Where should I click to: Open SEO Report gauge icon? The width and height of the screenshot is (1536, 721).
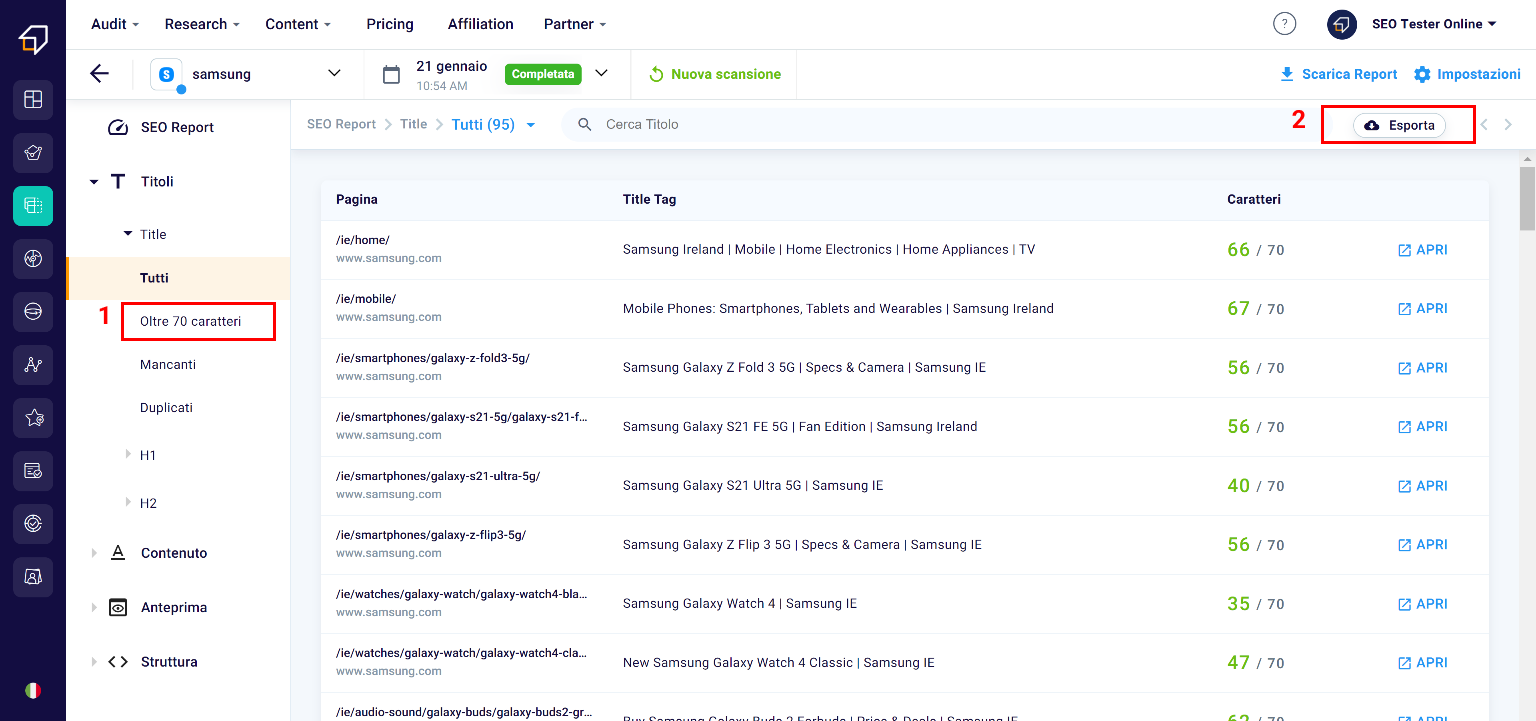(118, 128)
